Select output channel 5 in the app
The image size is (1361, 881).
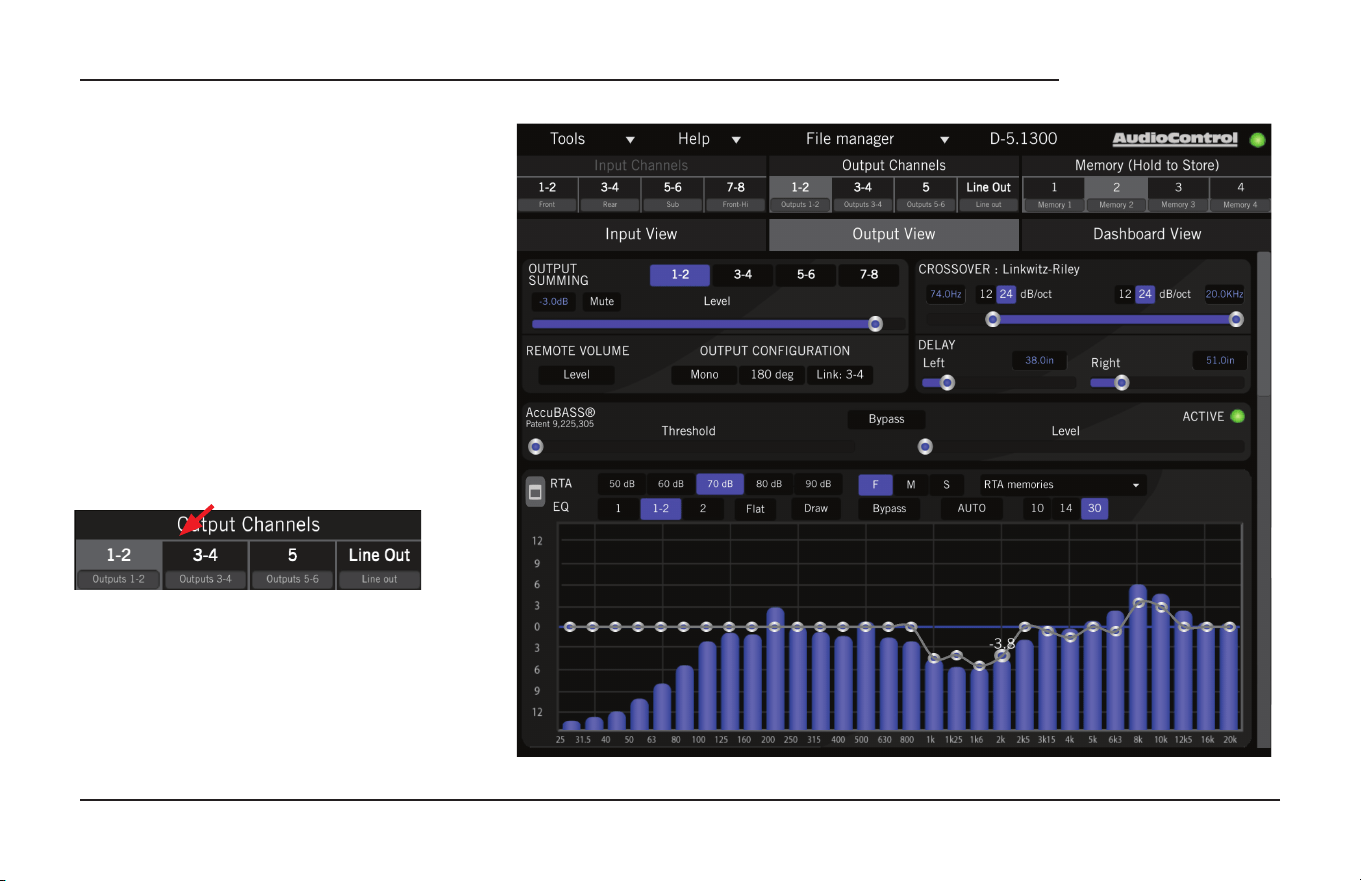click(925, 194)
